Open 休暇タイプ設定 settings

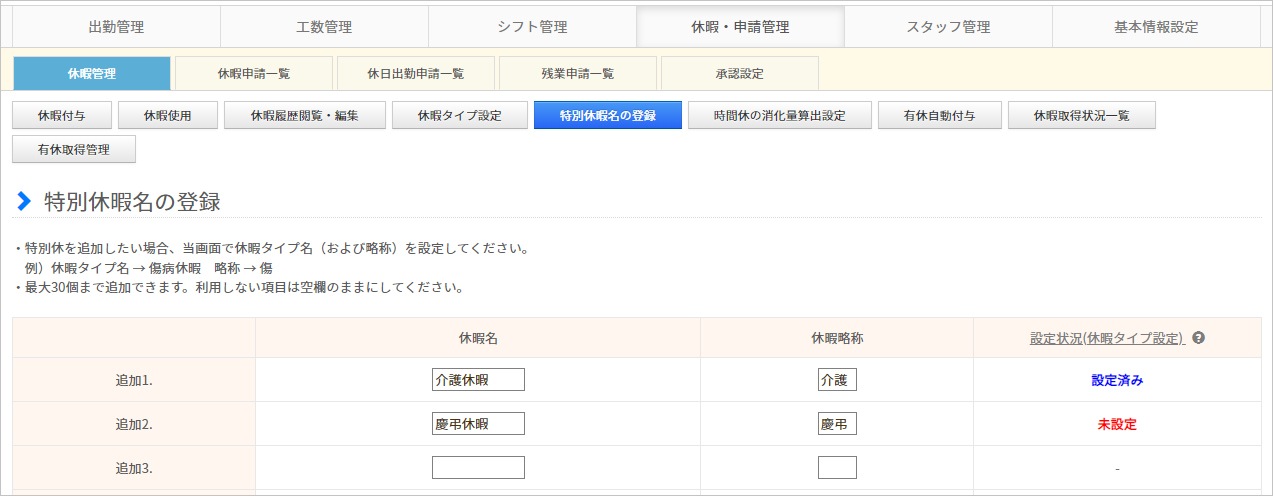[459, 116]
